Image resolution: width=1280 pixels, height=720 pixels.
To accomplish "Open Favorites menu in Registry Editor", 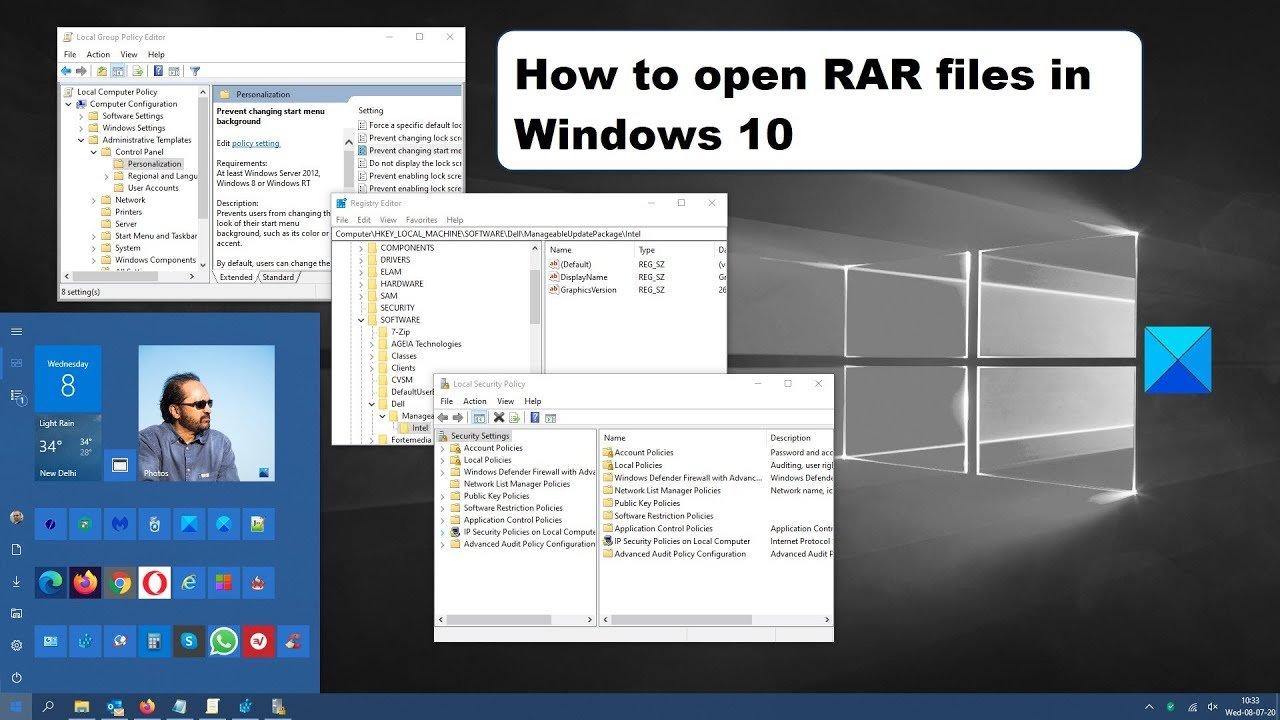I will click(x=421, y=220).
